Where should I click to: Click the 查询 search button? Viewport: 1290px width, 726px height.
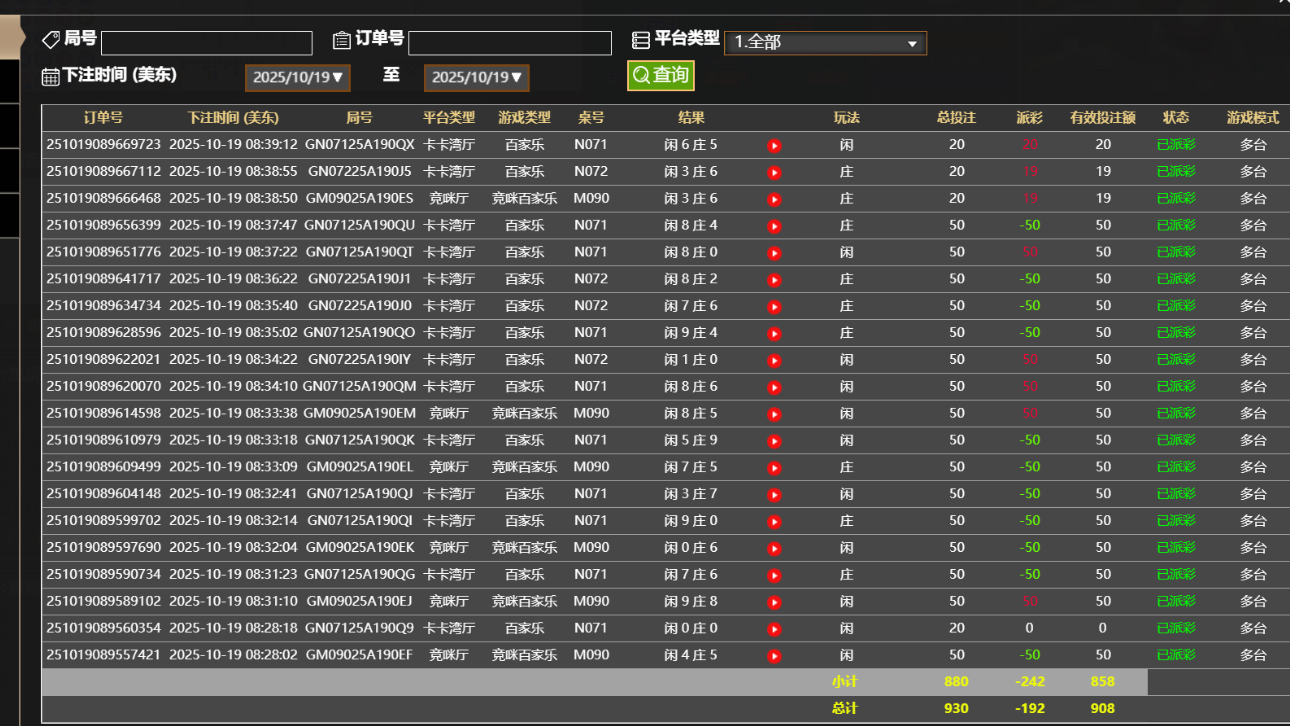click(660, 75)
